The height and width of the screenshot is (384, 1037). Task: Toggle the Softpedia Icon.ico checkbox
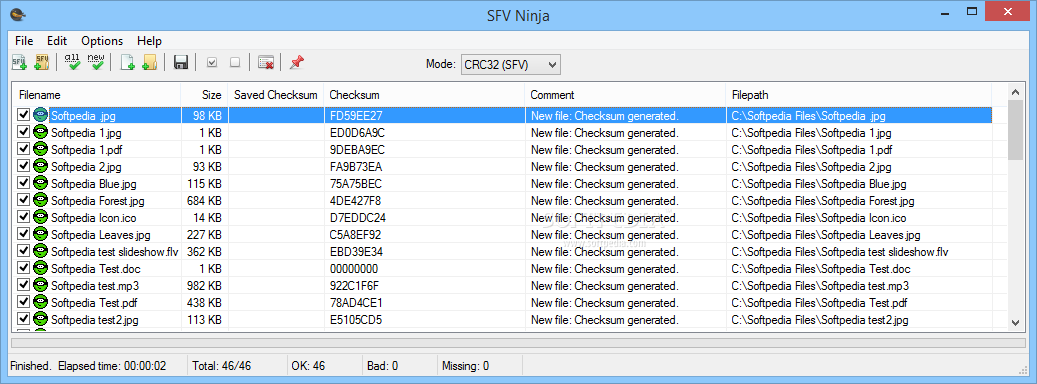click(24, 217)
